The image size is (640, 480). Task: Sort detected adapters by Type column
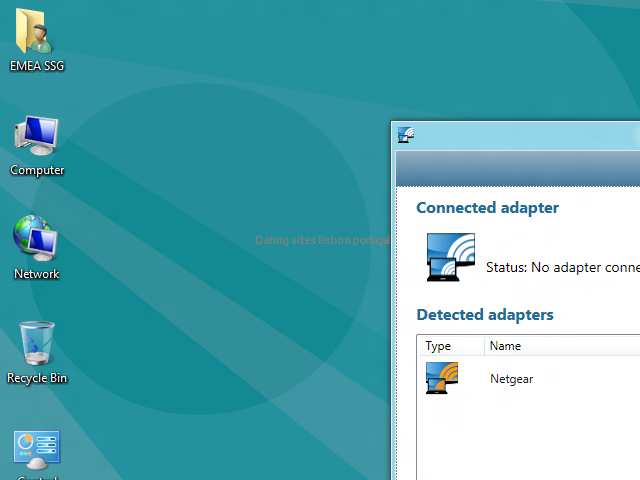[451, 346]
